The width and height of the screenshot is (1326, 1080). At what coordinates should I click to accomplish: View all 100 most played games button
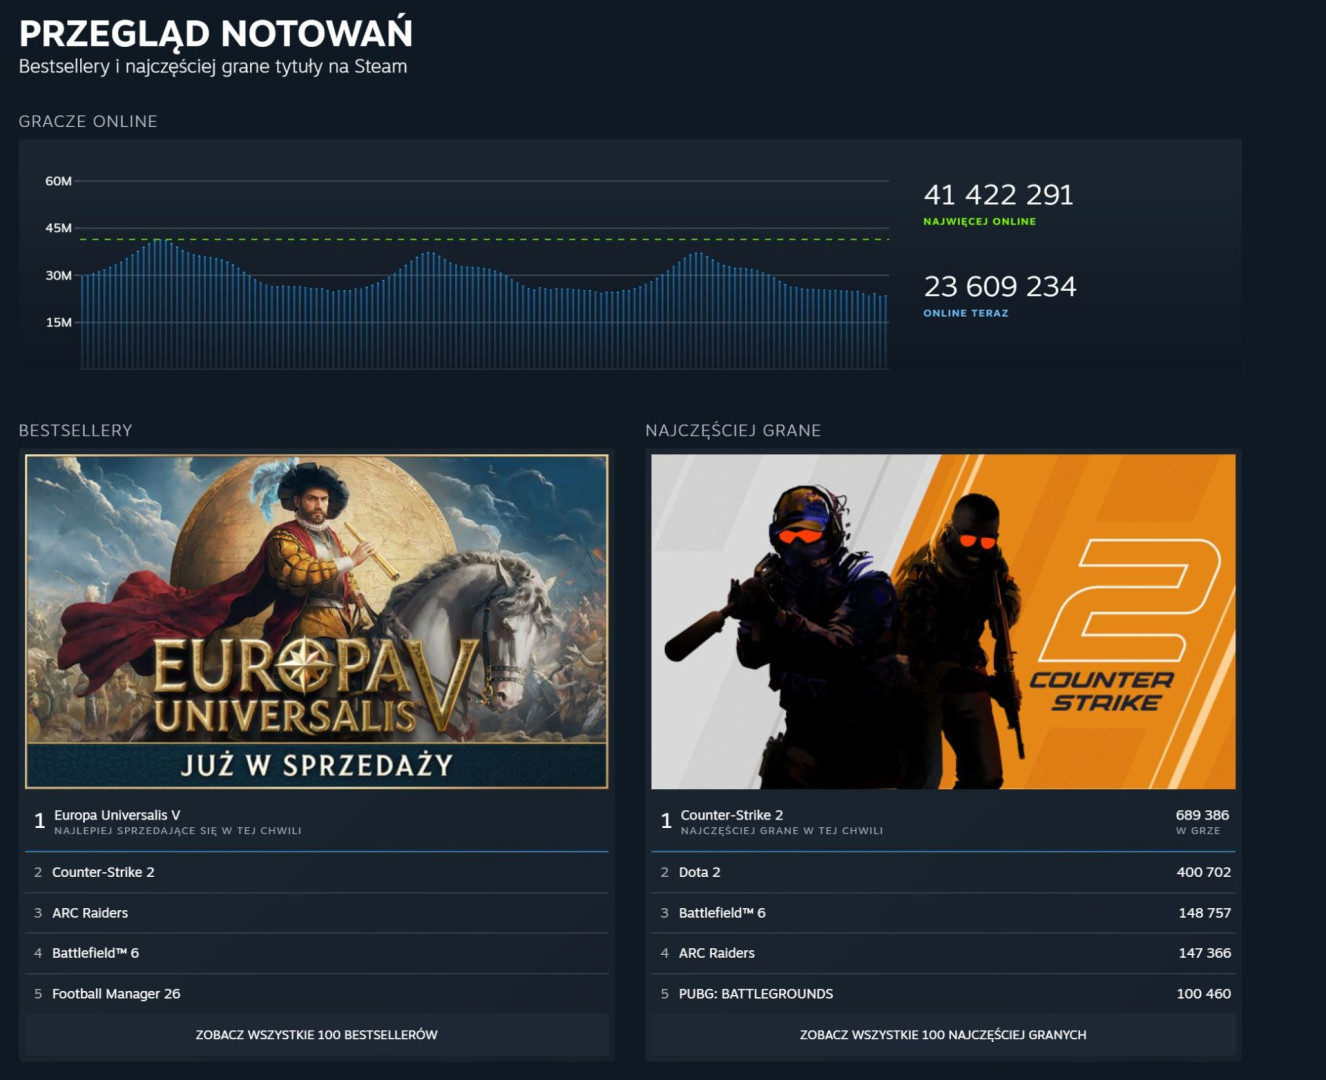tap(942, 1035)
